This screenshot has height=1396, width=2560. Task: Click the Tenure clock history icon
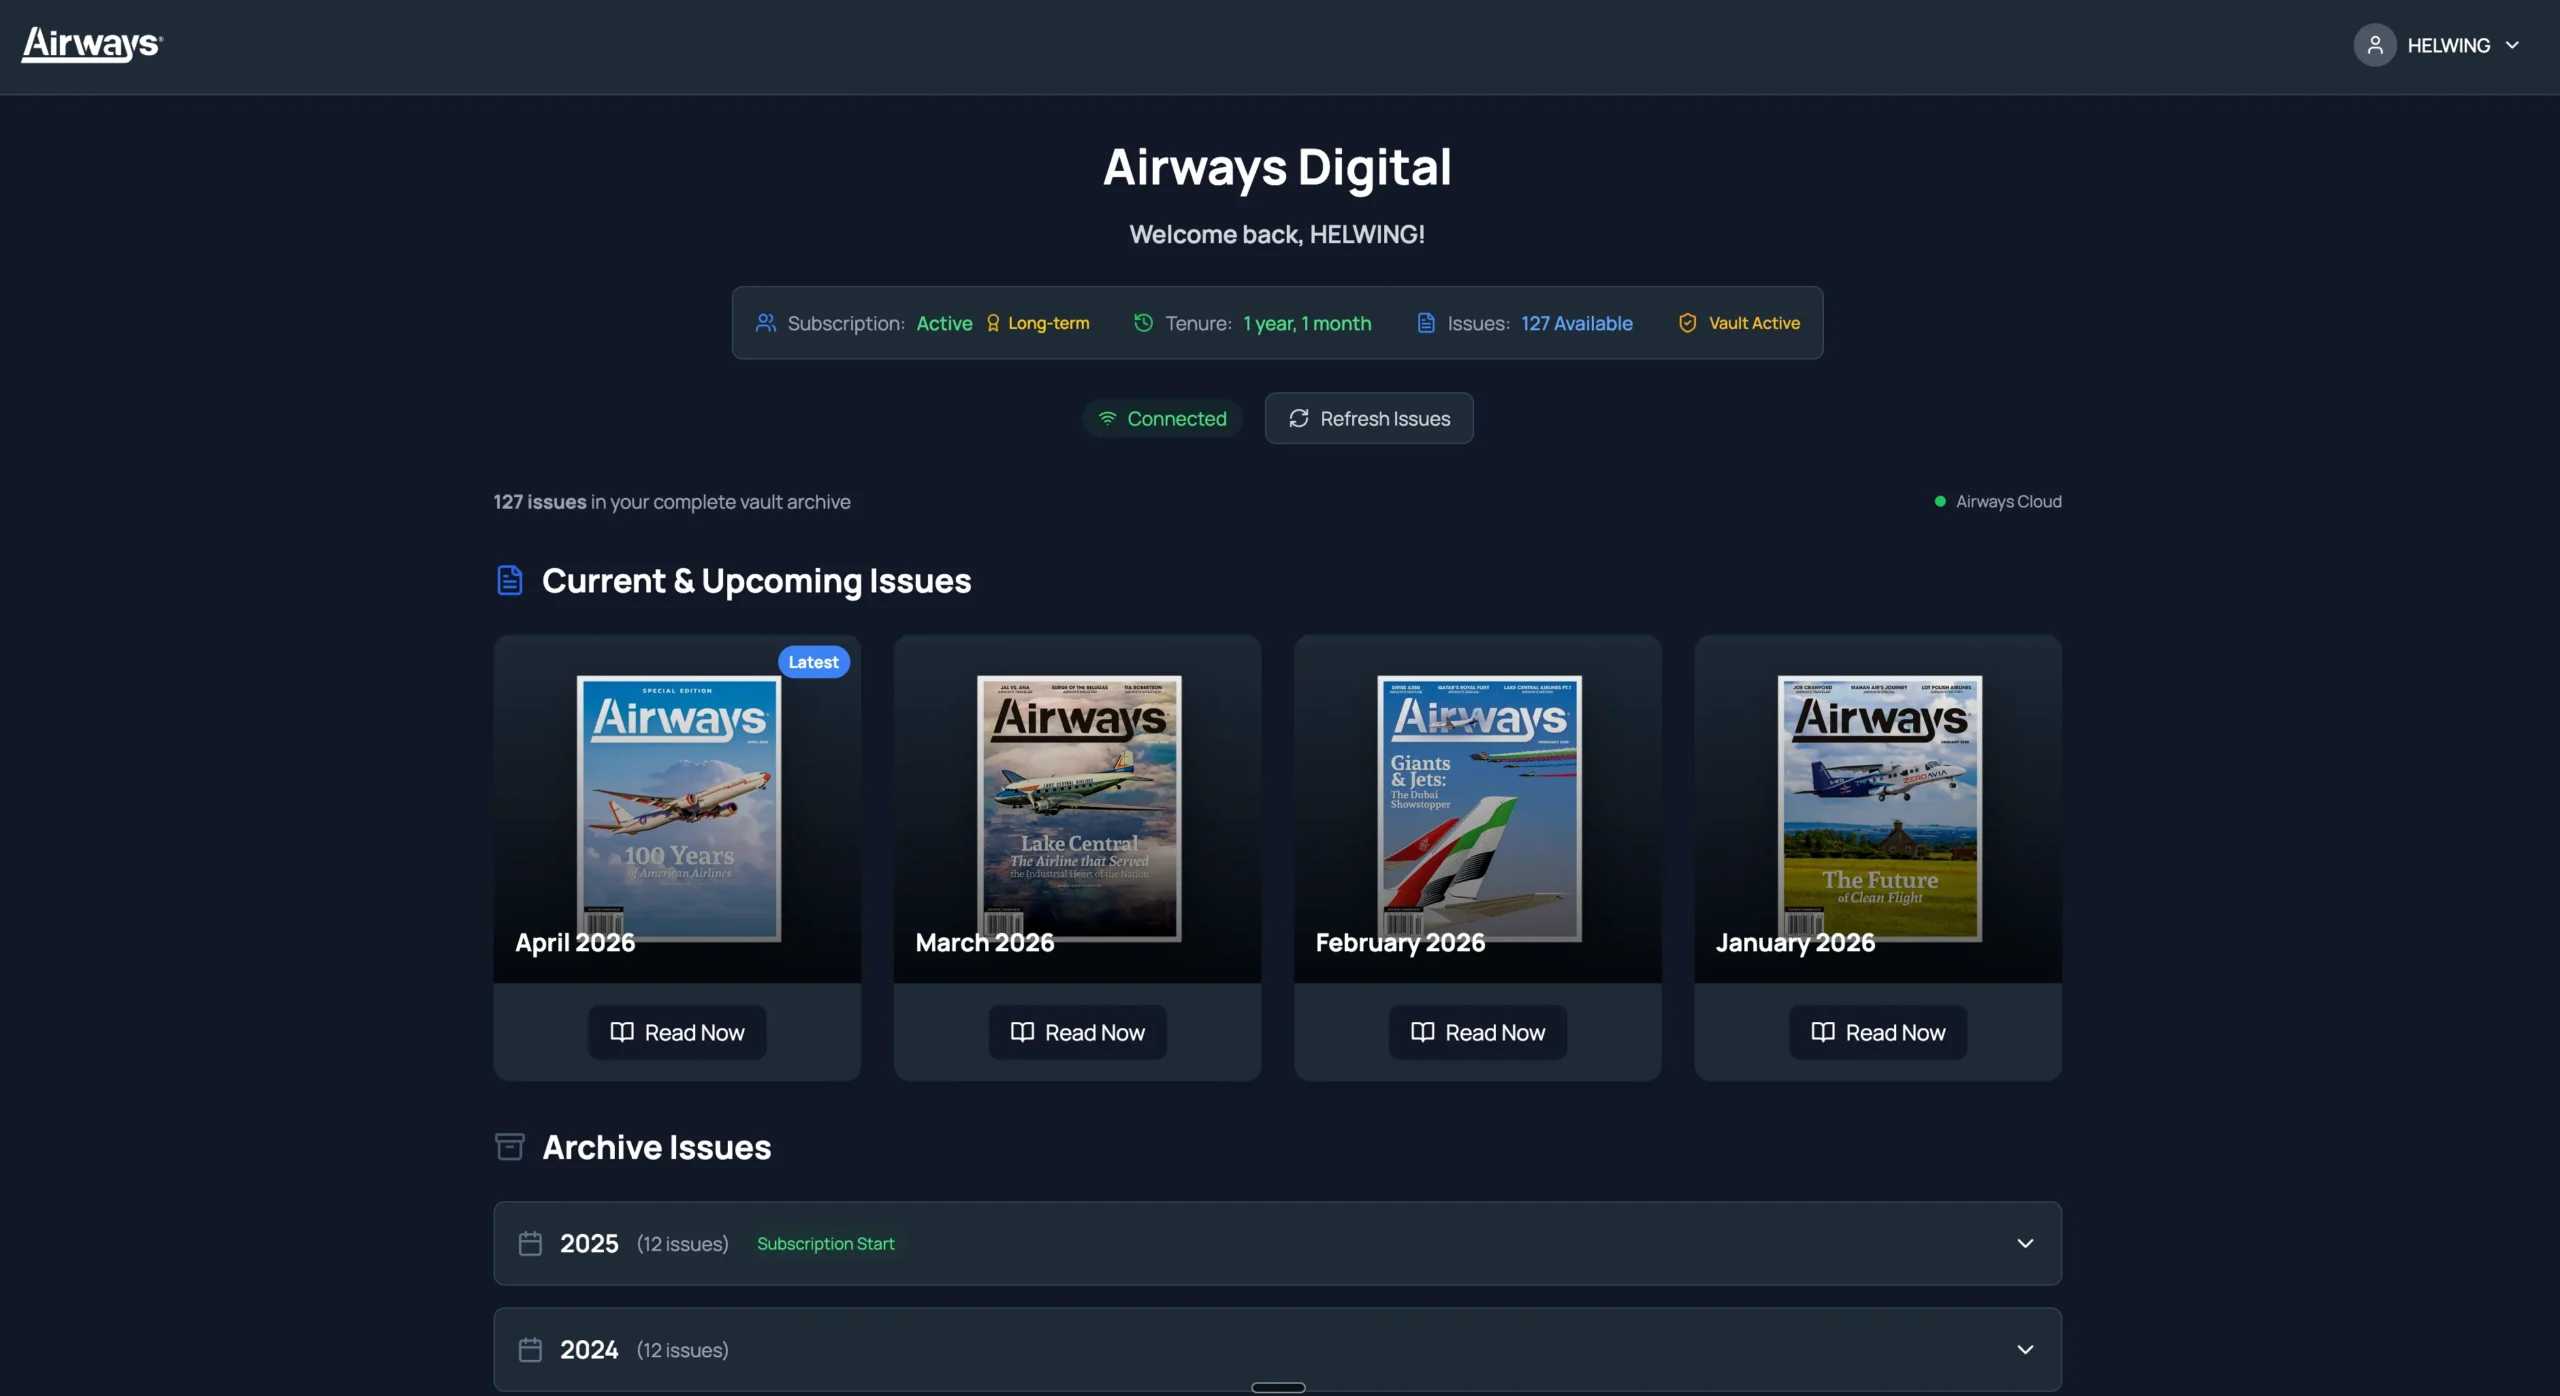pyautogui.click(x=1143, y=323)
